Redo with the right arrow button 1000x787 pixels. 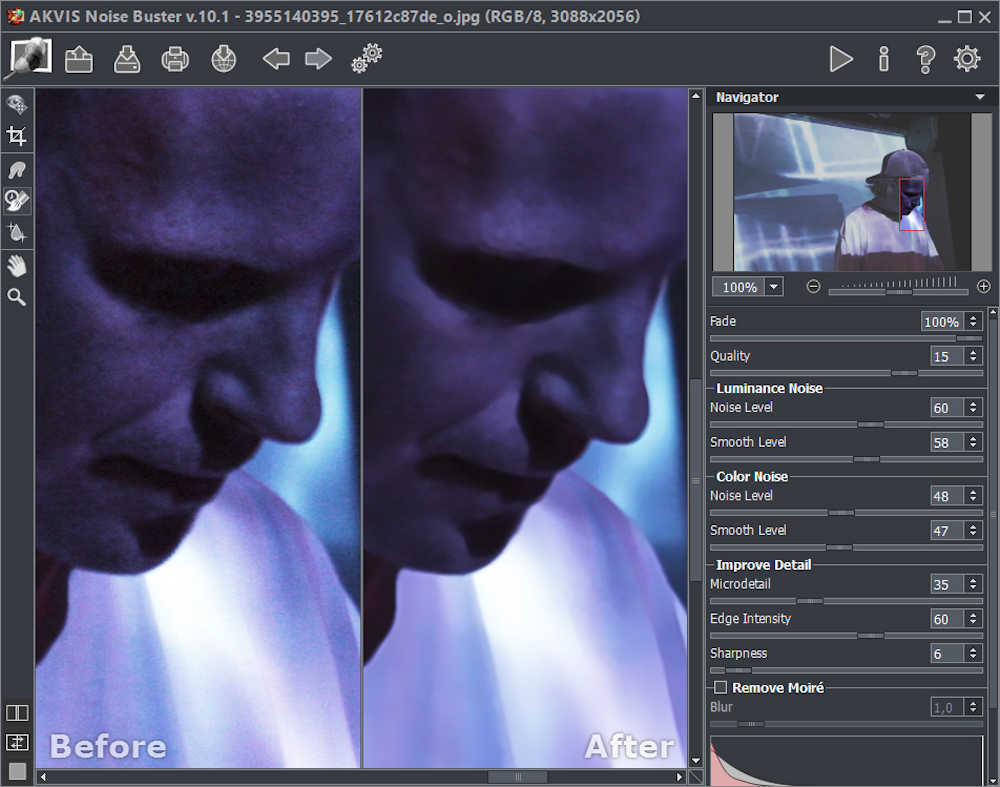[x=318, y=60]
